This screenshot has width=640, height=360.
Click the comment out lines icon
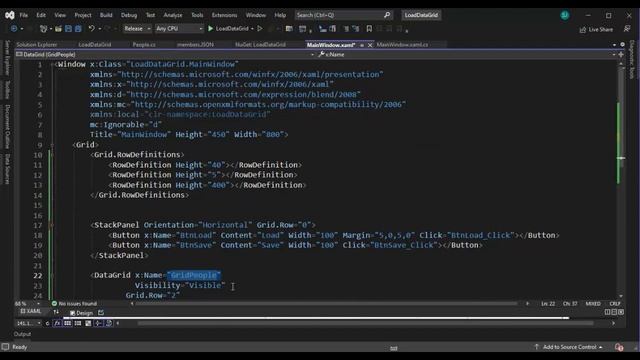click(x=346, y=29)
